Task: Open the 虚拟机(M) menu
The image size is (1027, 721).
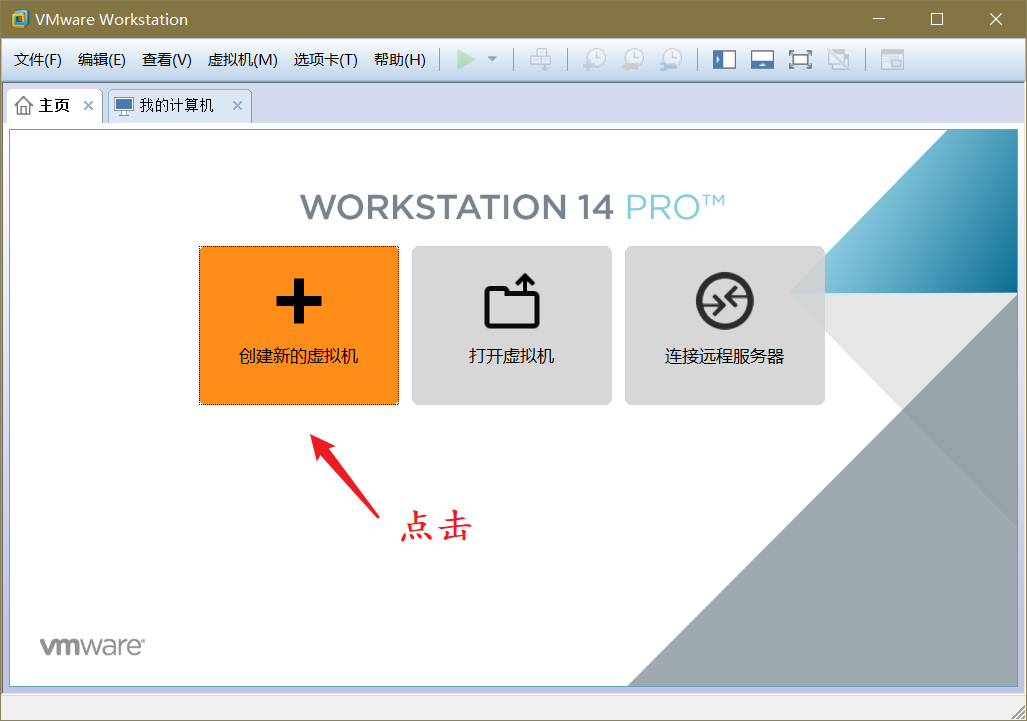Action: pyautogui.click(x=243, y=59)
